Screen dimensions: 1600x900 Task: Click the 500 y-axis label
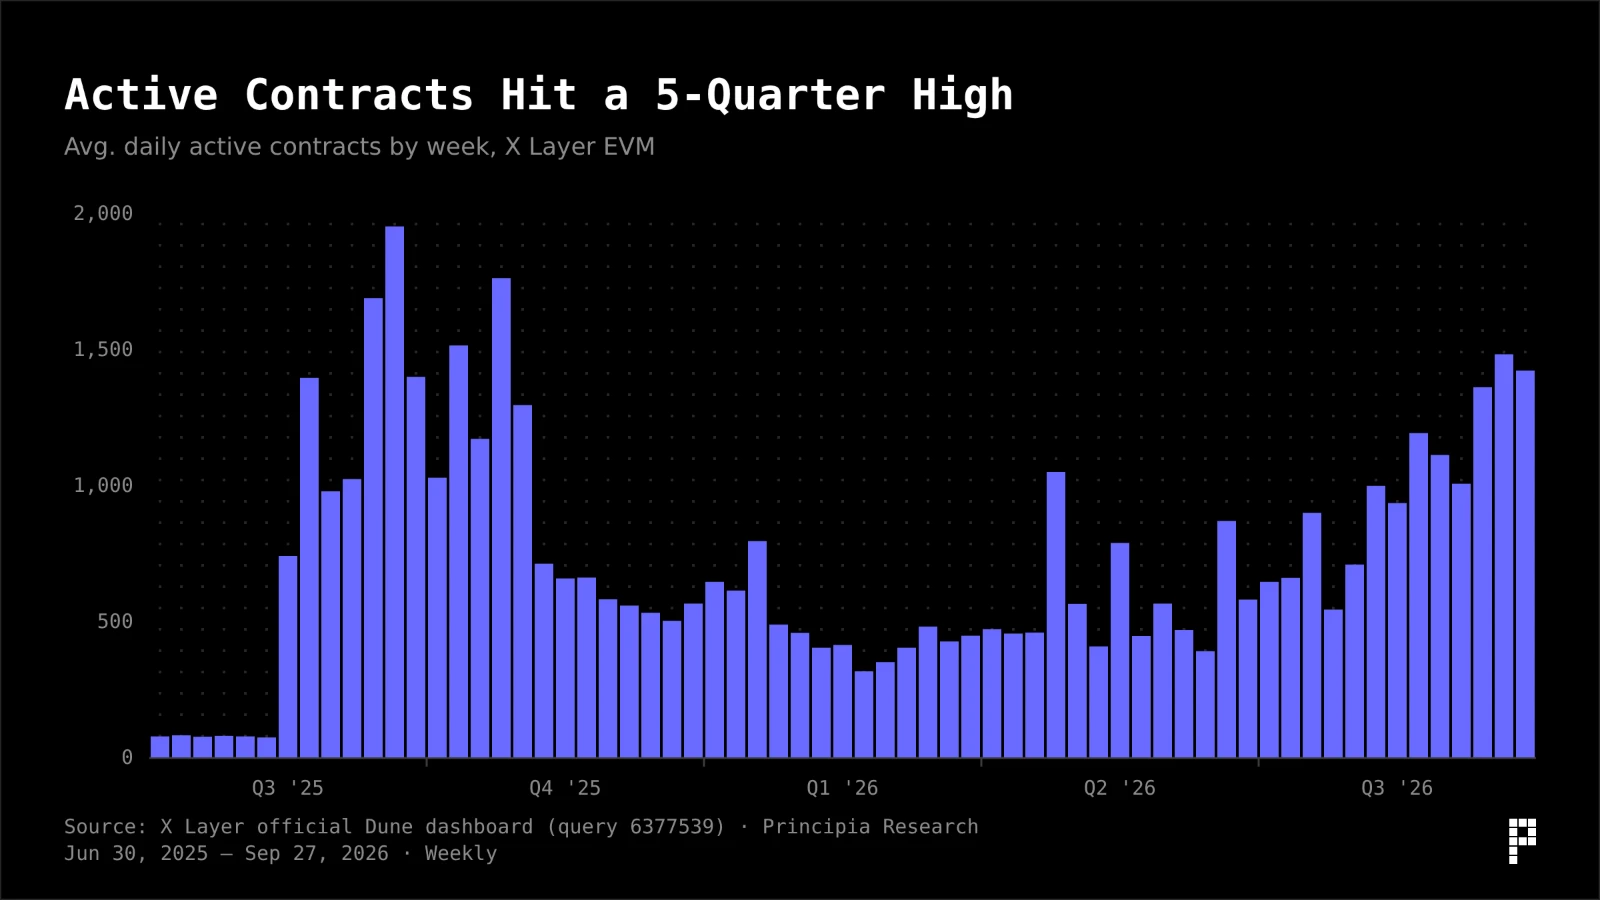[115, 621]
